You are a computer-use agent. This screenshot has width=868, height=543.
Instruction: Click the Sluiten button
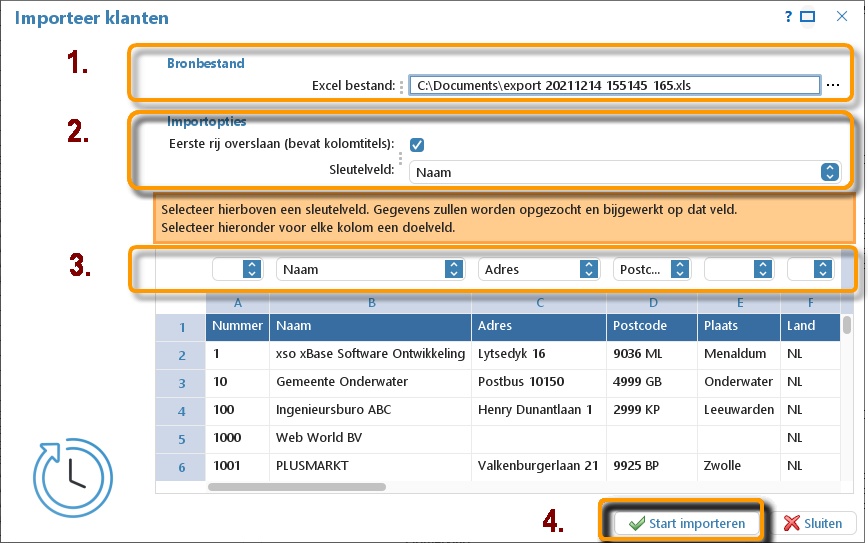pos(814,523)
